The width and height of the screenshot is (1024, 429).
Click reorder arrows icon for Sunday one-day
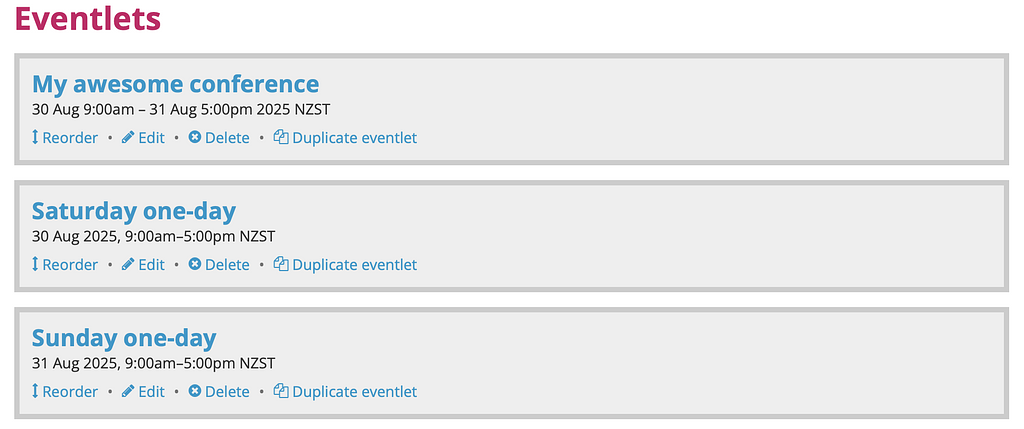point(35,391)
